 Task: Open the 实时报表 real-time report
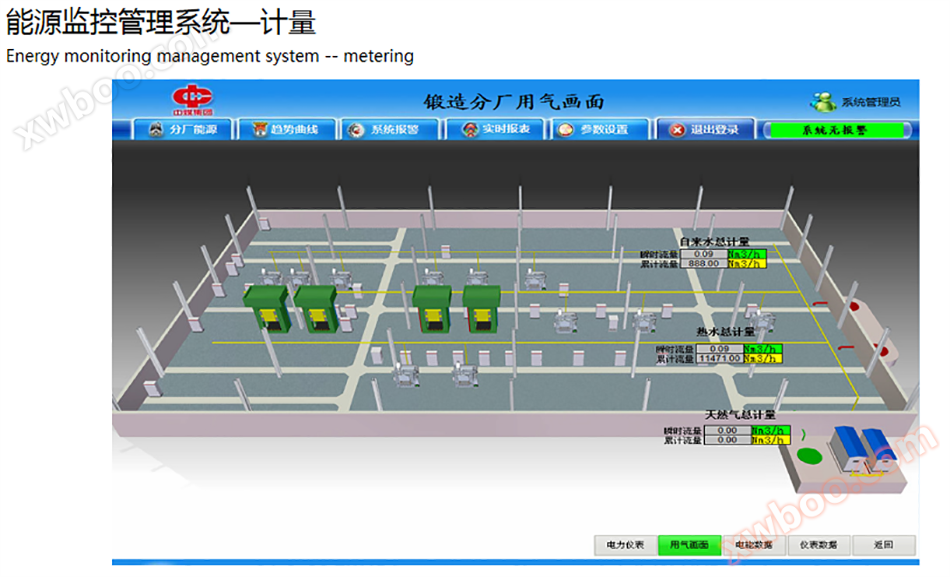point(495,130)
